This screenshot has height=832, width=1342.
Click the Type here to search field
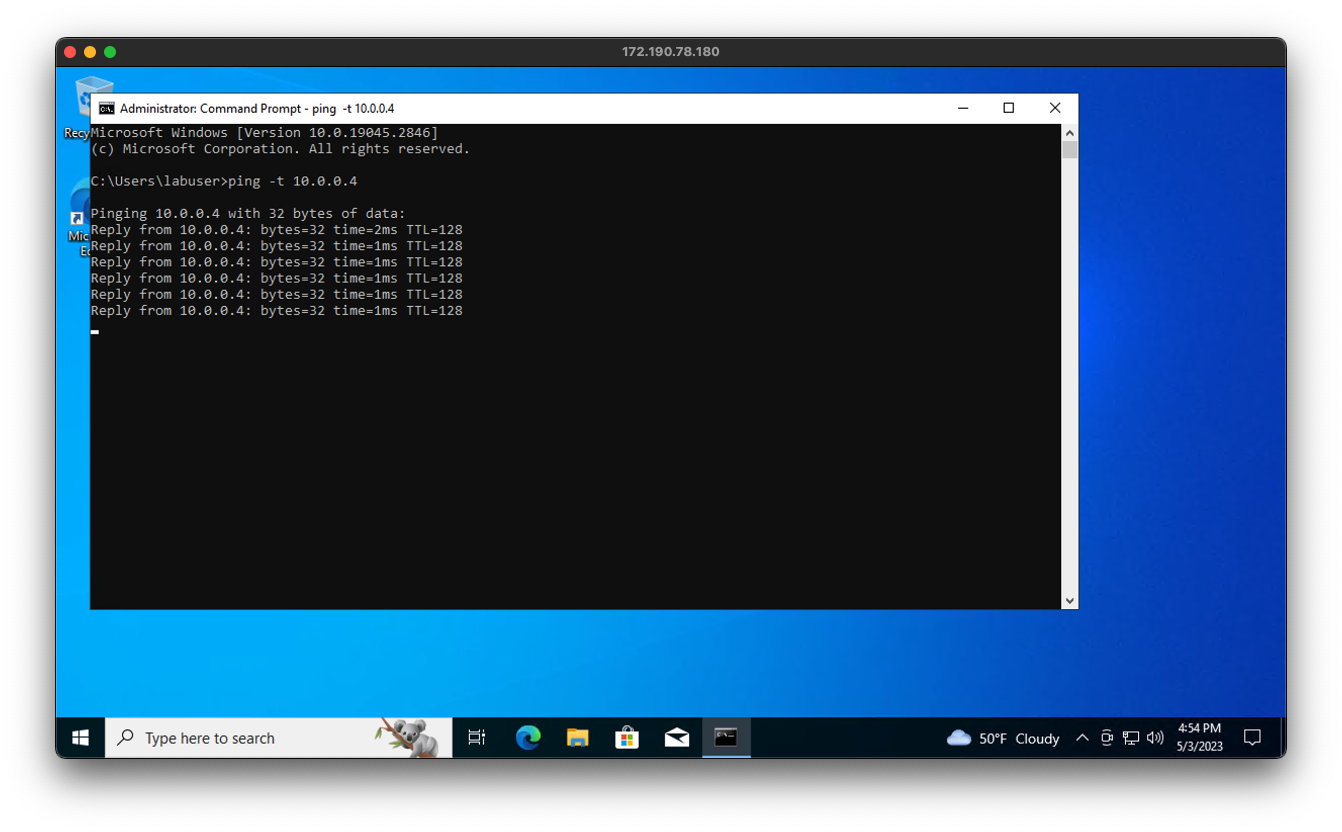250,737
